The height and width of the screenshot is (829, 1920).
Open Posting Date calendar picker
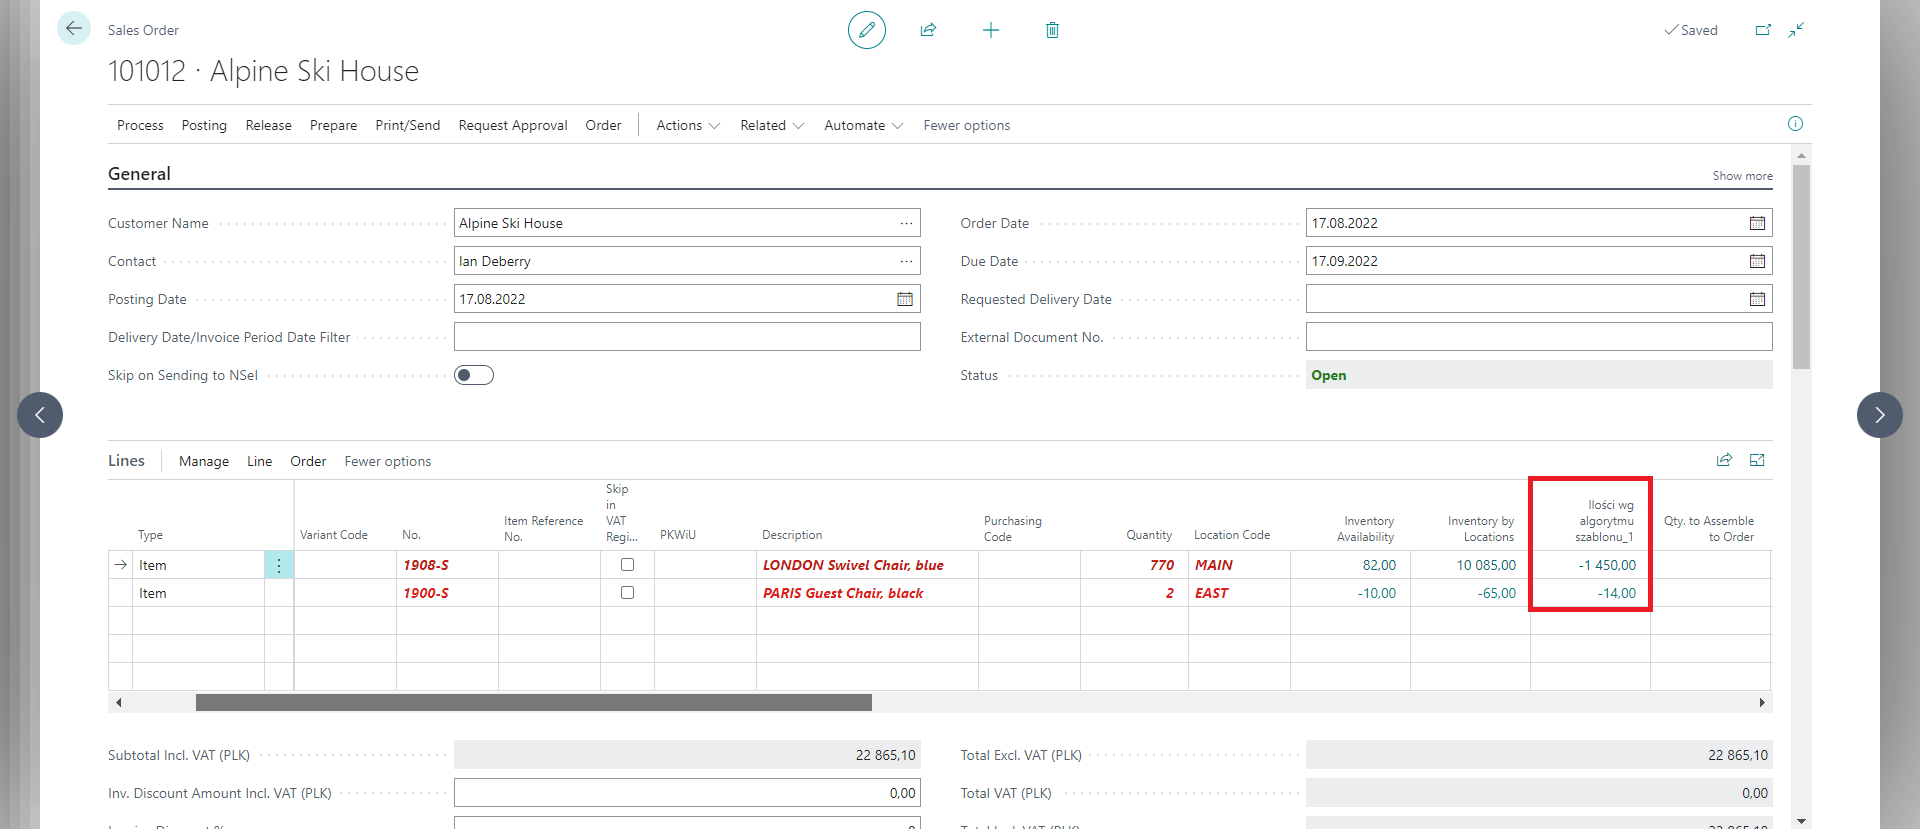coord(905,299)
